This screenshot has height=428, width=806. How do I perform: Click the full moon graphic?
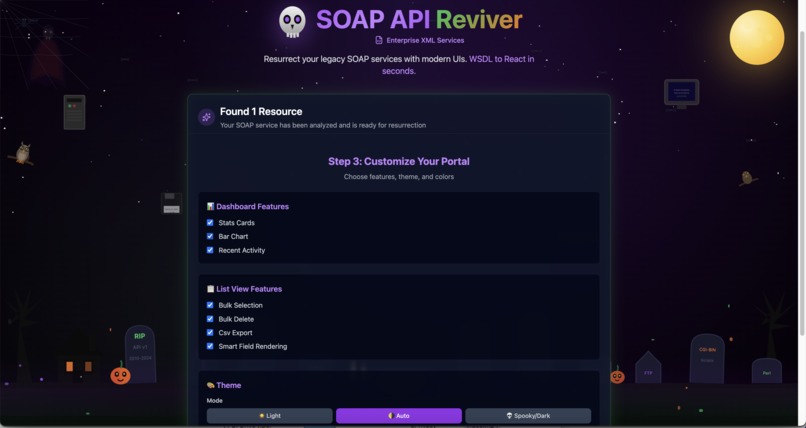(x=757, y=38)
